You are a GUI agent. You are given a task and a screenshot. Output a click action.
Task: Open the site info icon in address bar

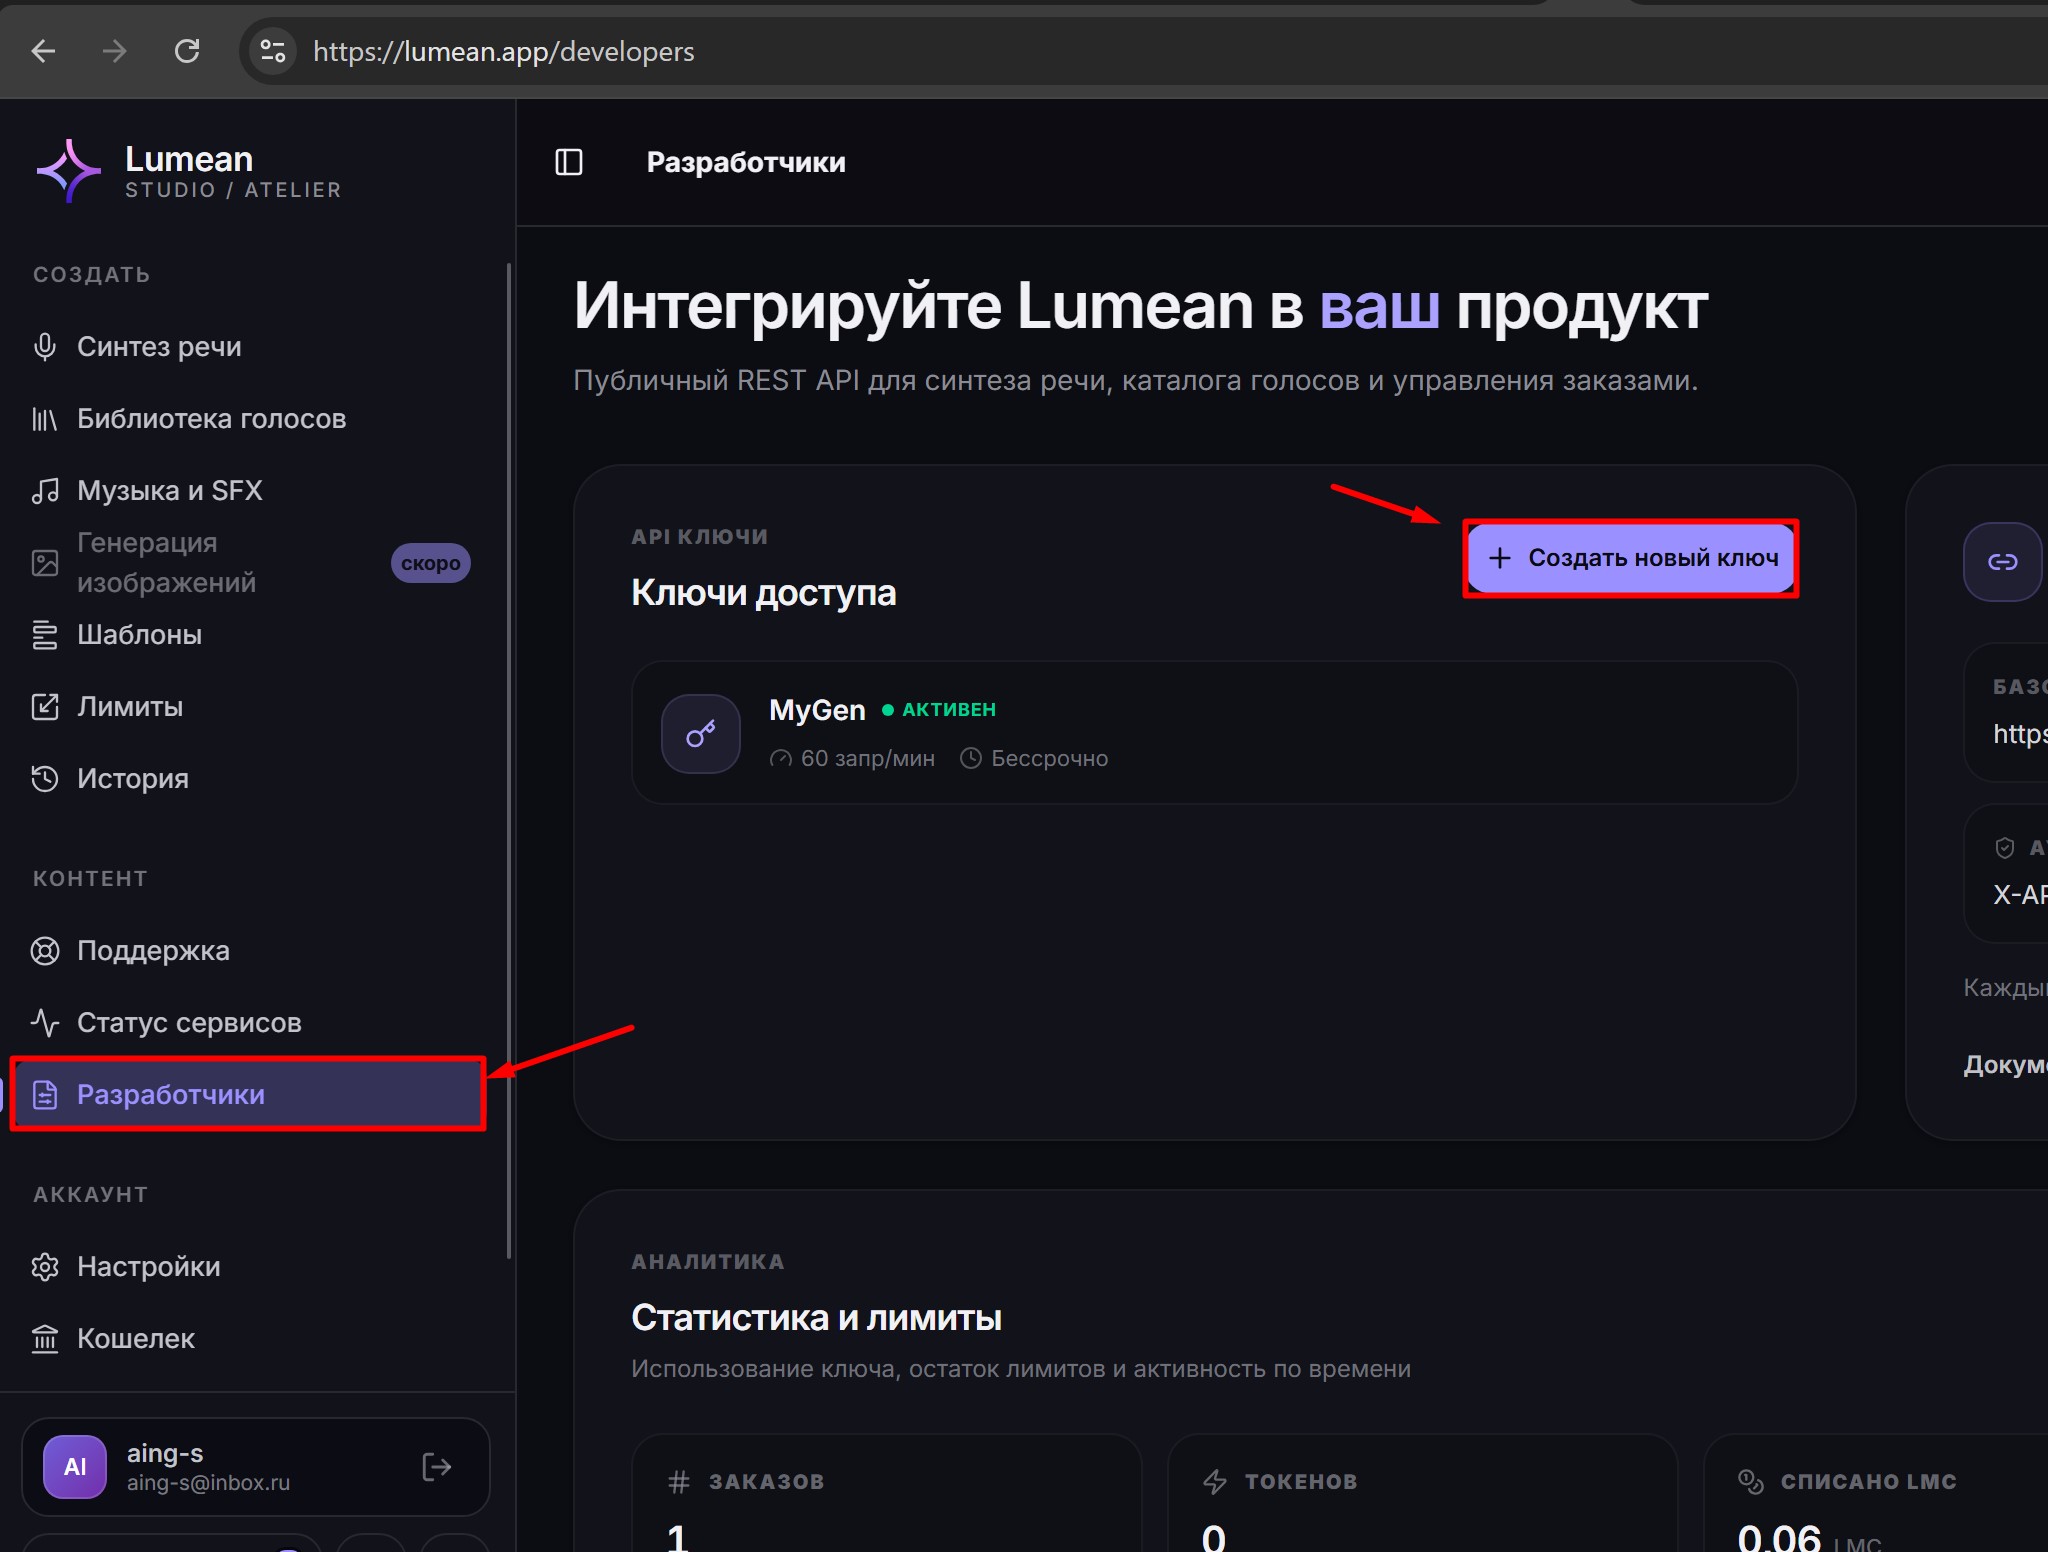[272, 51]
